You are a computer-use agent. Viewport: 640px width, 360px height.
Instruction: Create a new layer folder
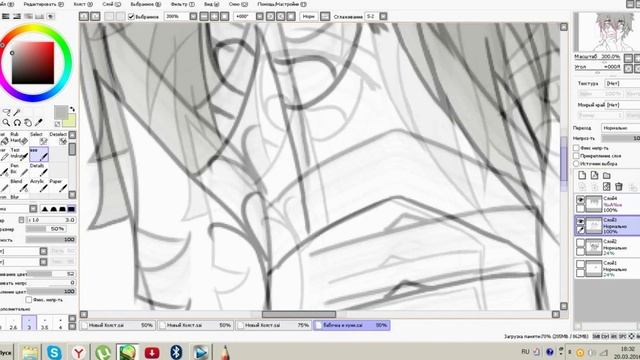(x=607, y=176)
